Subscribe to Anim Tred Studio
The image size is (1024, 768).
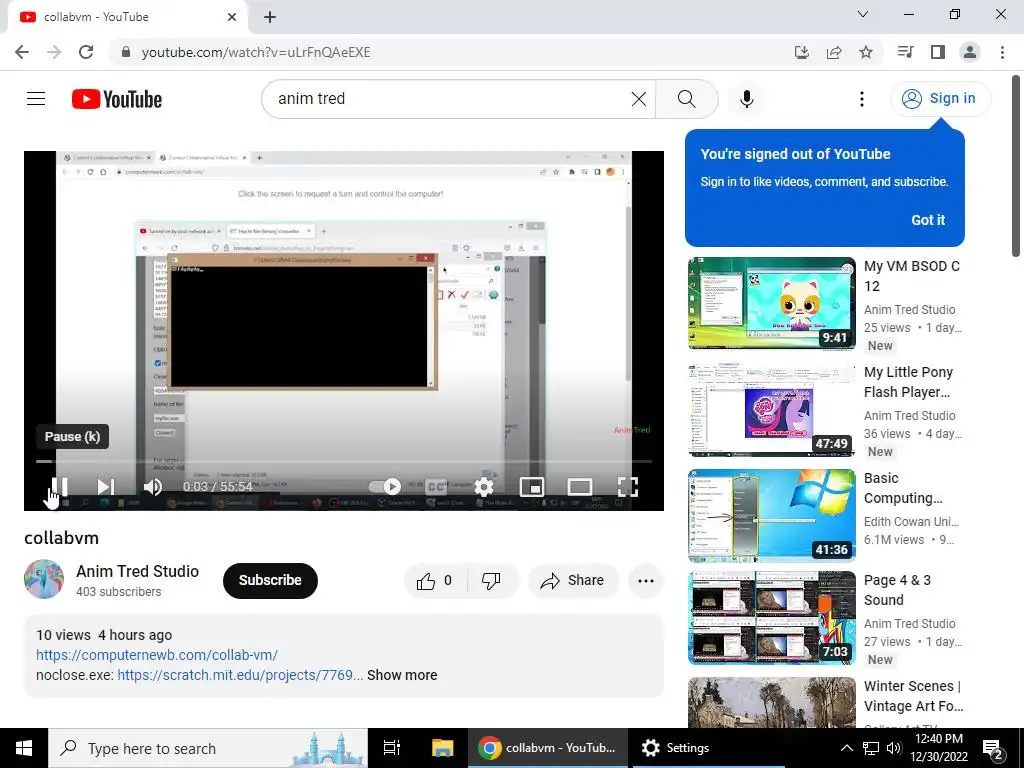(x=270, y=581)
